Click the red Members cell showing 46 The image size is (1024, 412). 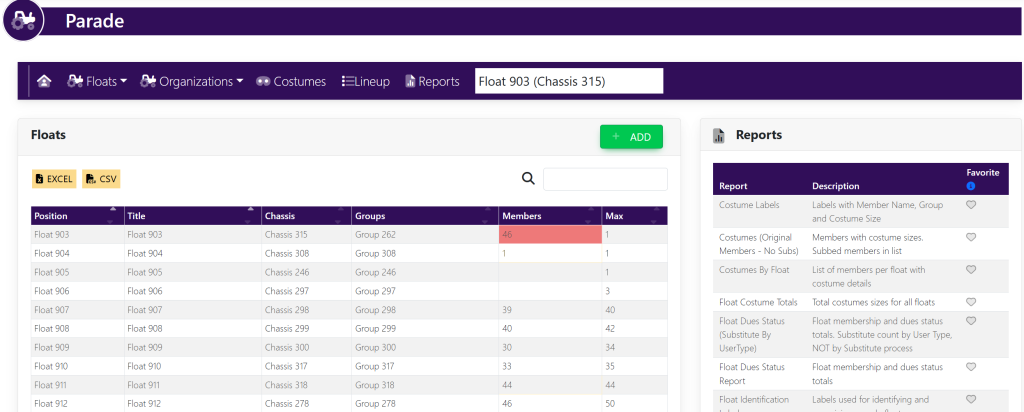[549, 234]
